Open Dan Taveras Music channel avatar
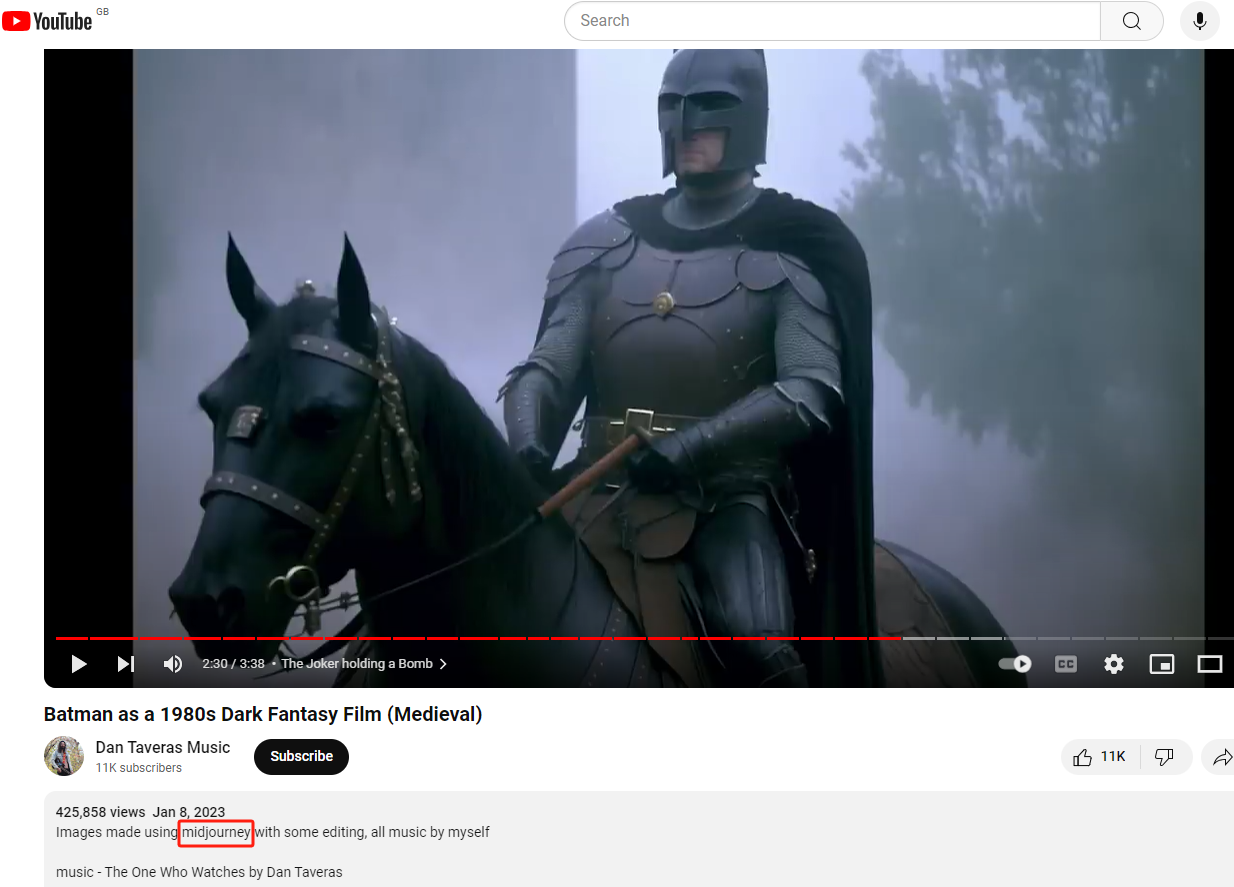The width and height of the screenshot is (1234, 887). [x=64, y=756]
